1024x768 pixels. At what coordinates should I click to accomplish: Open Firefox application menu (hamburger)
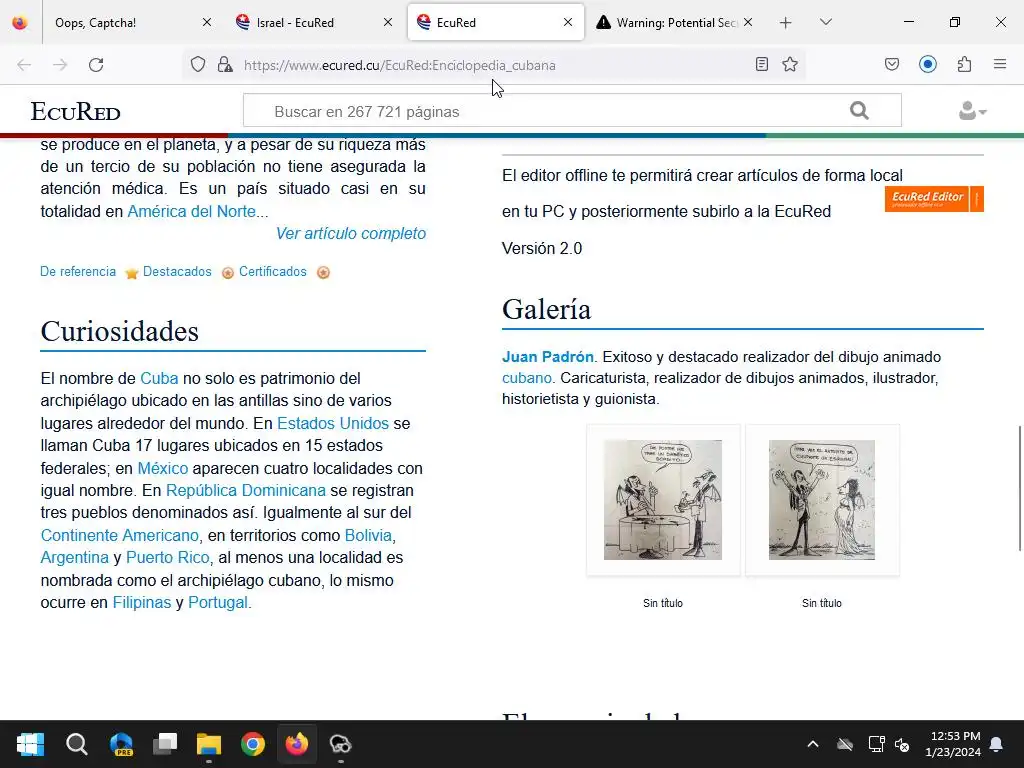pos(1000,65)
